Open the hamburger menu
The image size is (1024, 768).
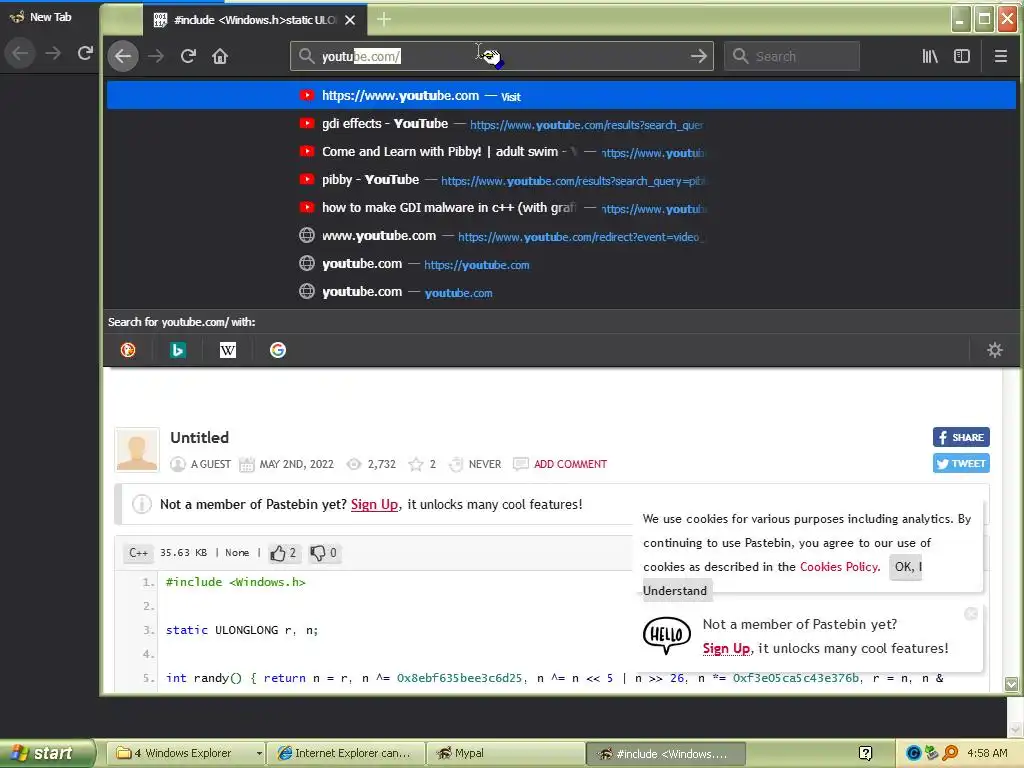pyautogui.click(x=1000, y=56)
